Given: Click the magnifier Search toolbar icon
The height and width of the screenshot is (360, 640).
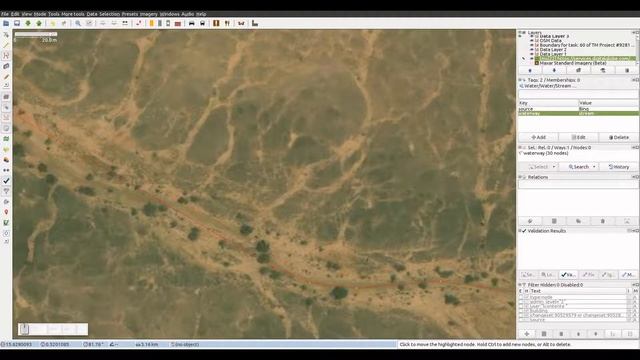Looking at the screenshot, I should point(78,23).
